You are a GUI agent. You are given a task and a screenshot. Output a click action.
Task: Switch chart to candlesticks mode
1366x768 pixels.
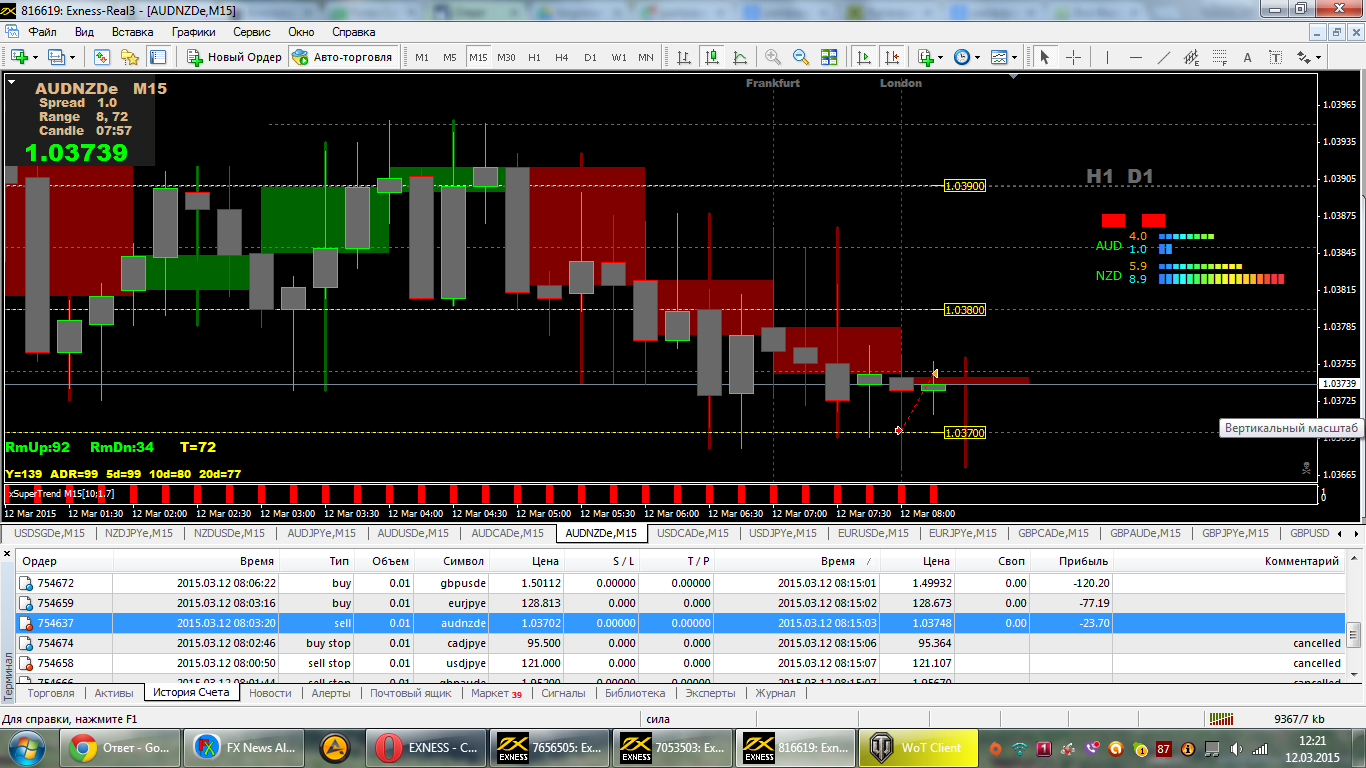(712, 57)
